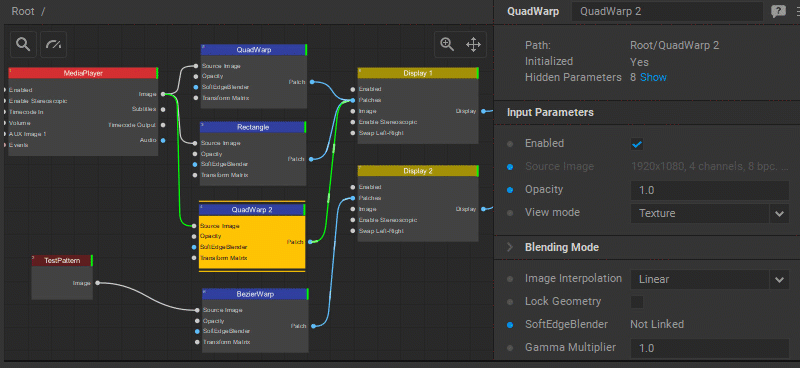800x368 pixels.
Task: Select the MediaPlayer node title
Action: pyautogui.click(x=83, y=73)
